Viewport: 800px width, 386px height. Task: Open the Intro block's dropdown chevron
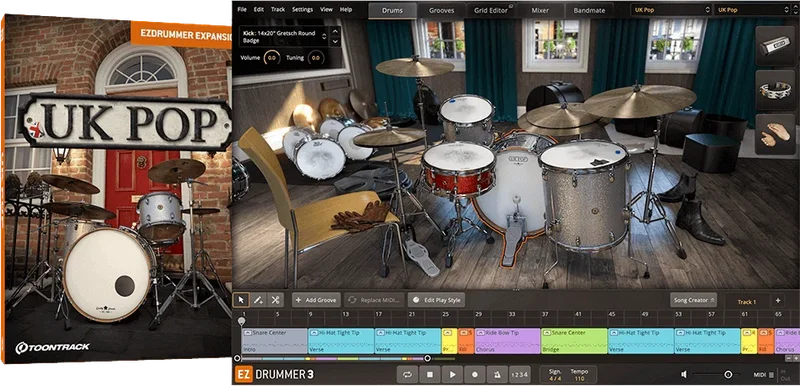coord(248,332)
